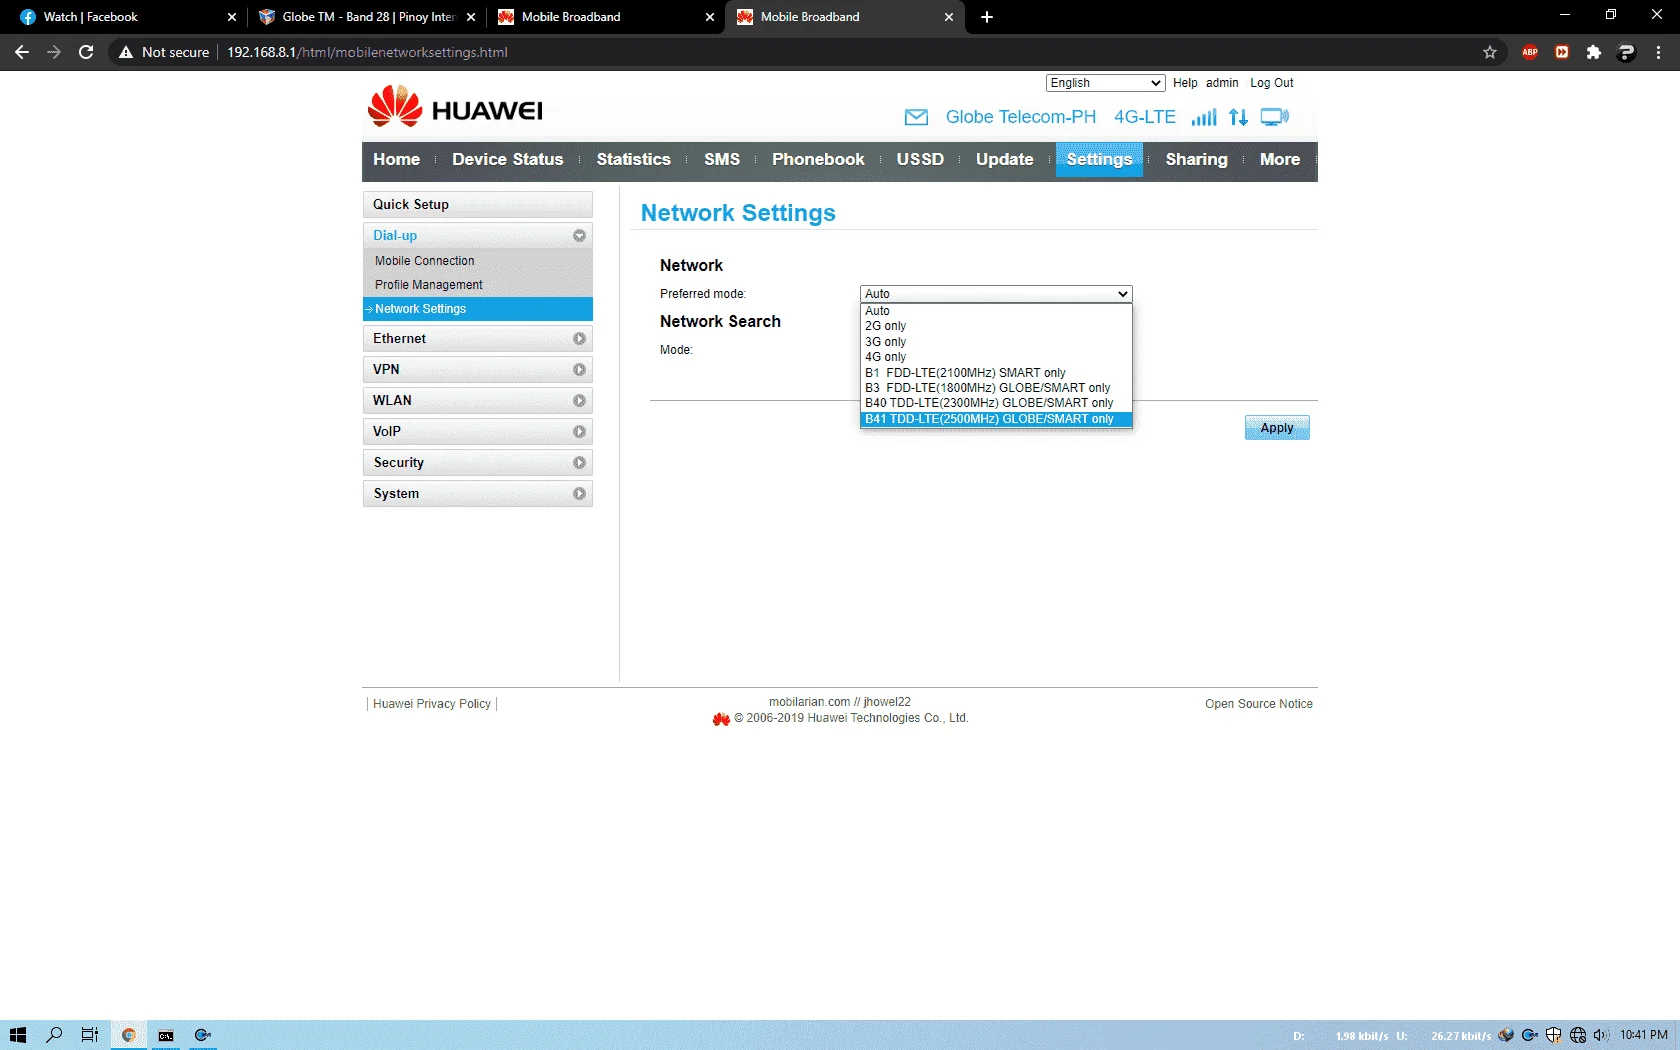Screen dimensions: 1680x1050
Task: Open the SMS envelope message icon
Action: coord(916,117)
